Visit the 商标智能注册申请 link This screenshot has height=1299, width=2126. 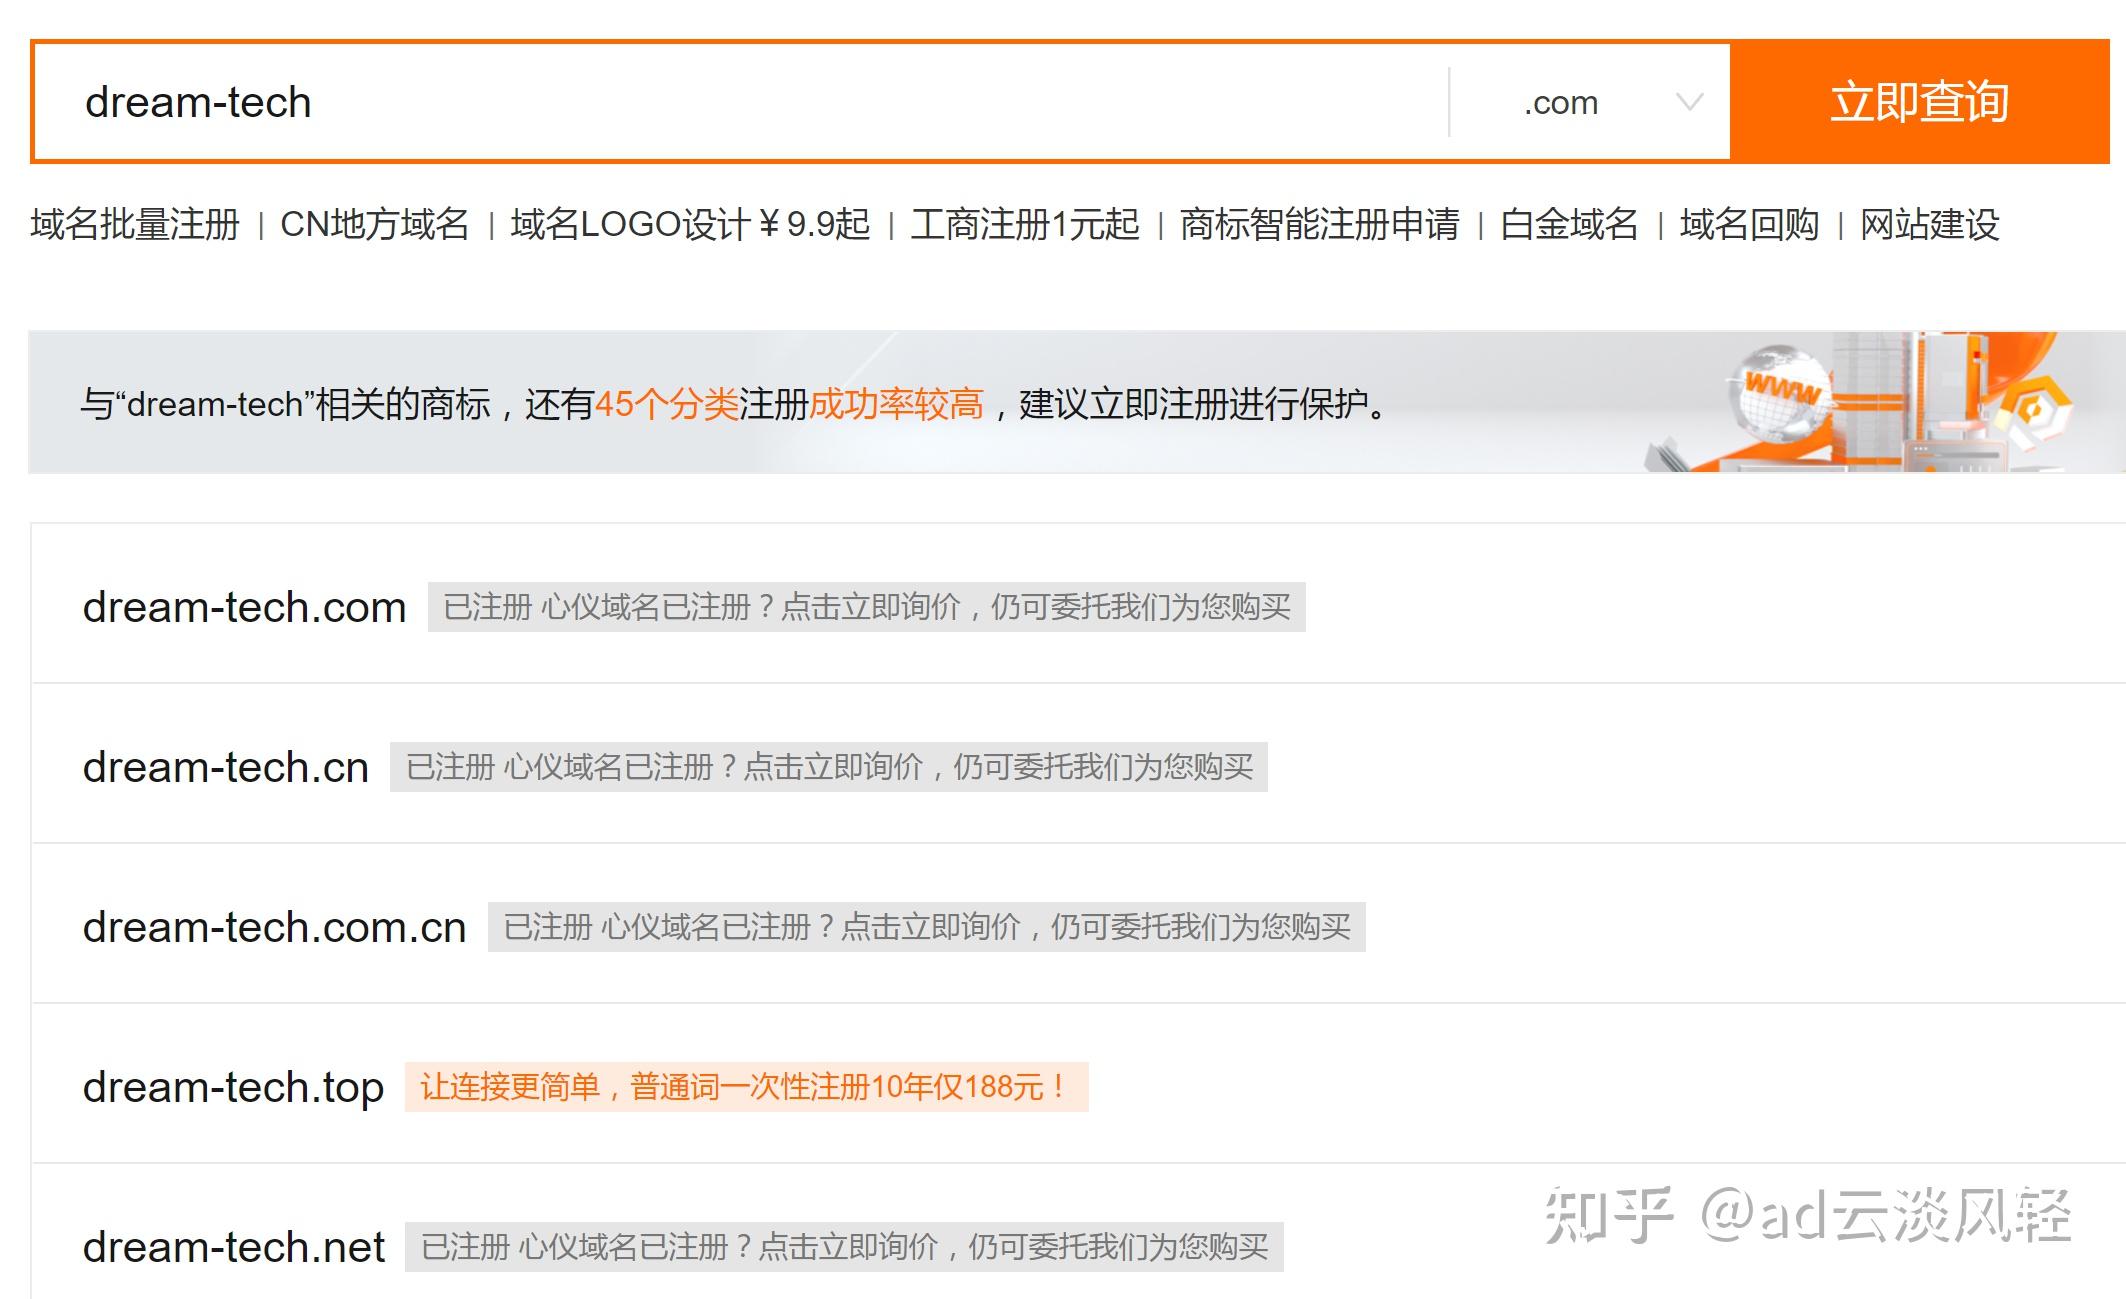(1319, 224)
